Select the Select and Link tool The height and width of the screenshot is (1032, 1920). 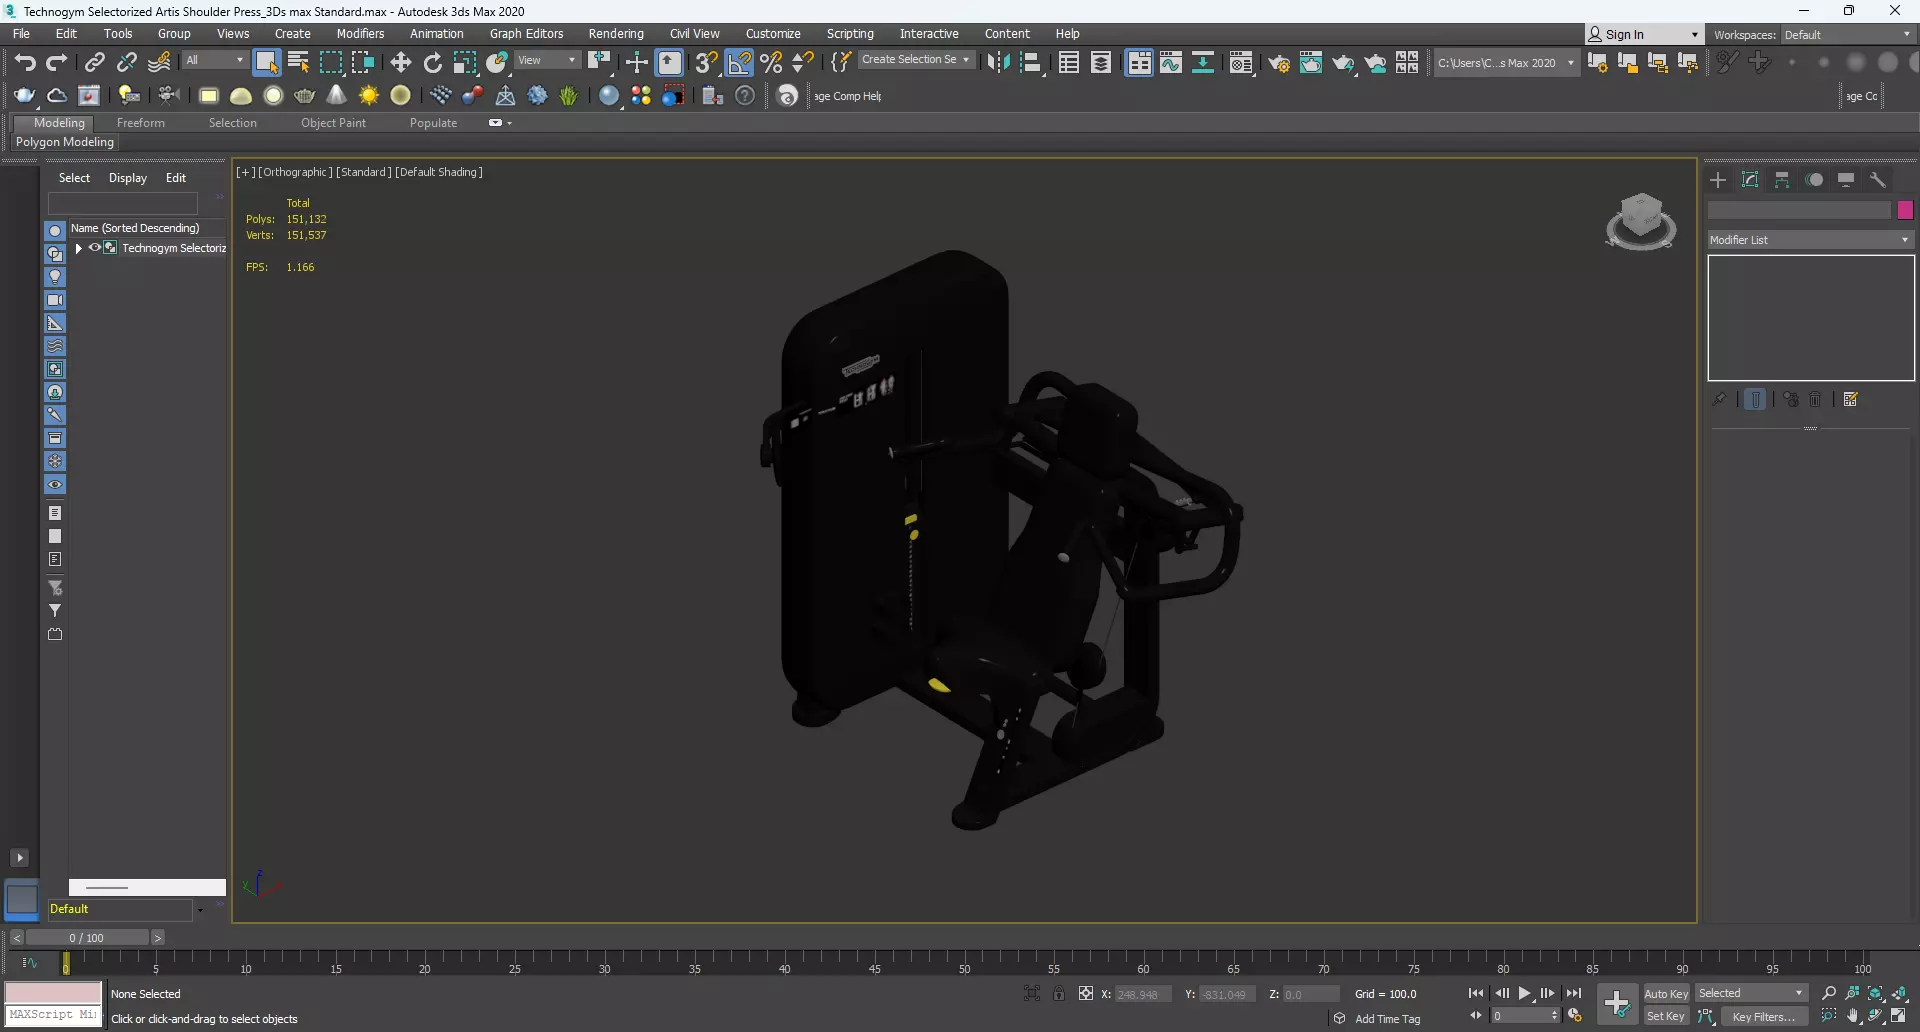(94, 62)
